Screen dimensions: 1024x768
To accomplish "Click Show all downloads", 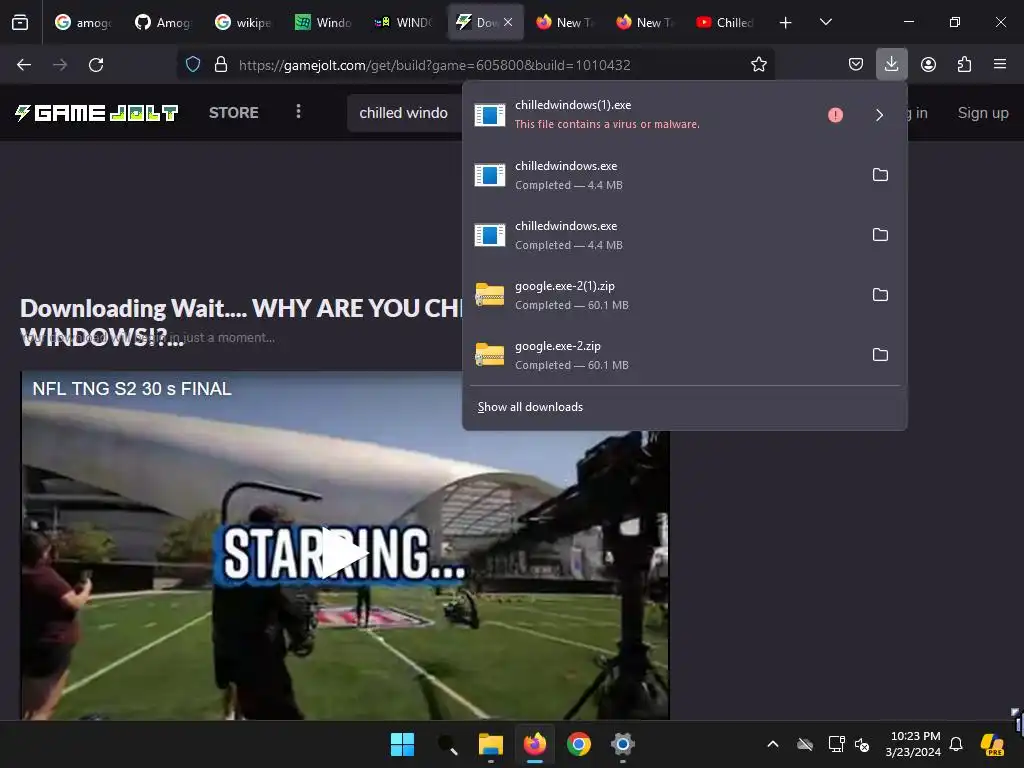I will (530, 407).
